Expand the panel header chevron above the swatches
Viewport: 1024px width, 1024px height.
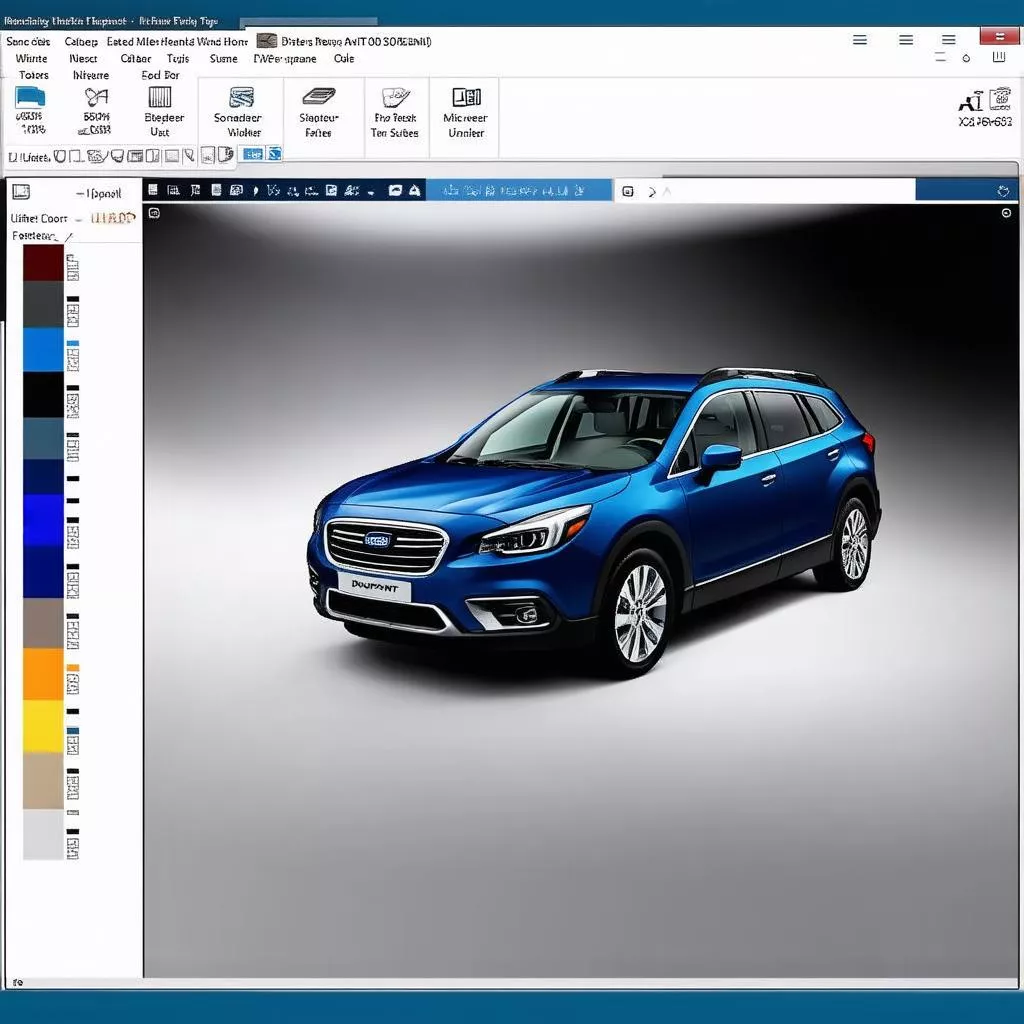pos(80,193)
